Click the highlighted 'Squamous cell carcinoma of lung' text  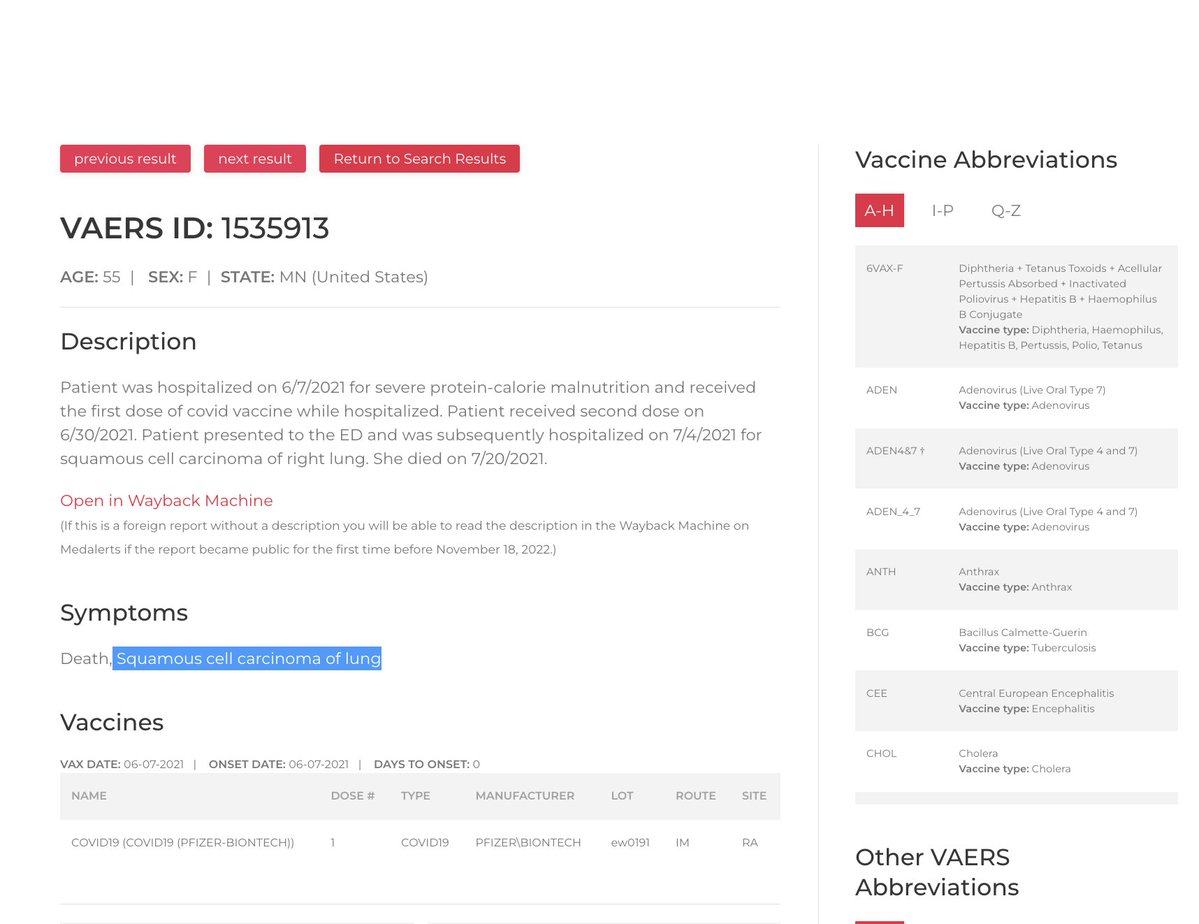(x=248, y=659)
